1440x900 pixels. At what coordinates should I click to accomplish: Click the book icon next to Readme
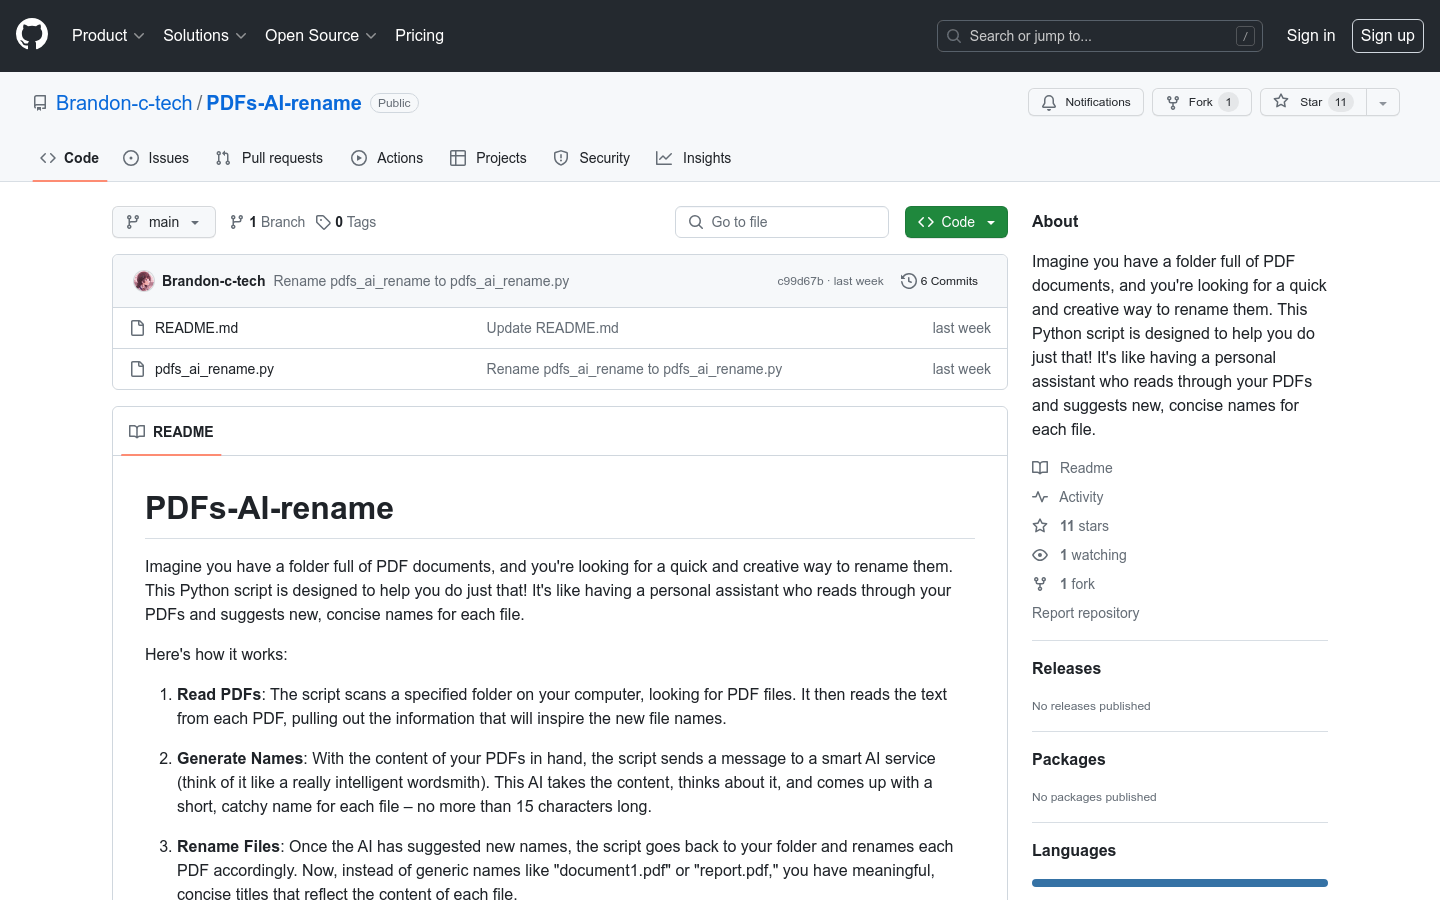pos(1040,468)
